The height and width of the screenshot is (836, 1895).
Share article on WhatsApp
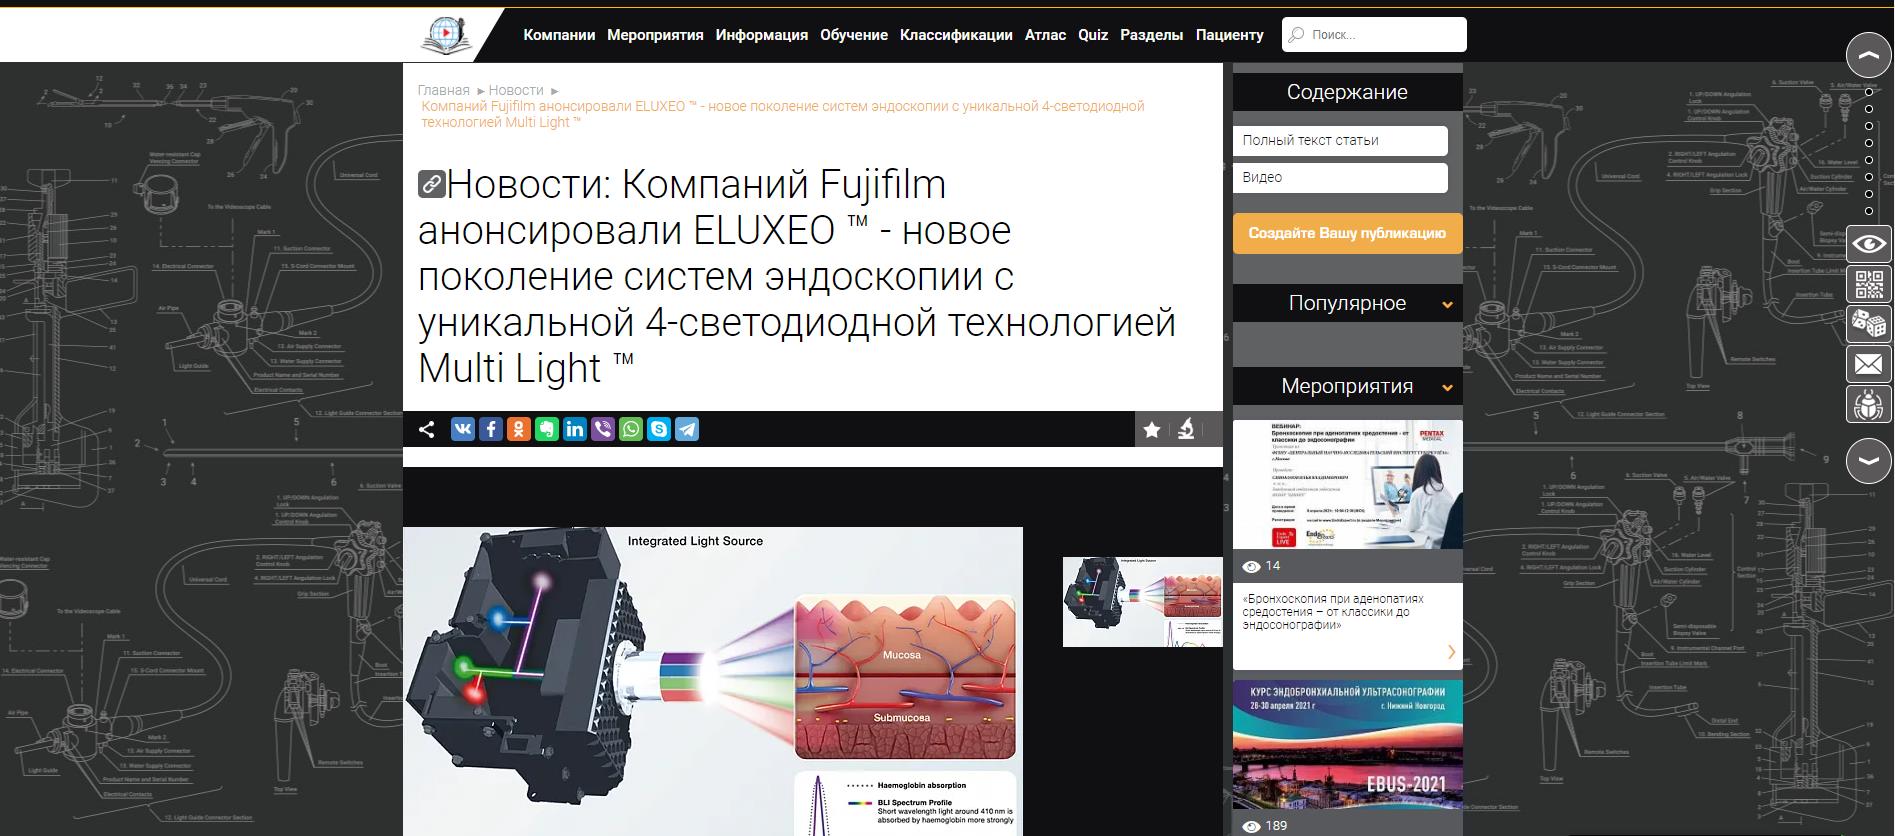point(631,430)
